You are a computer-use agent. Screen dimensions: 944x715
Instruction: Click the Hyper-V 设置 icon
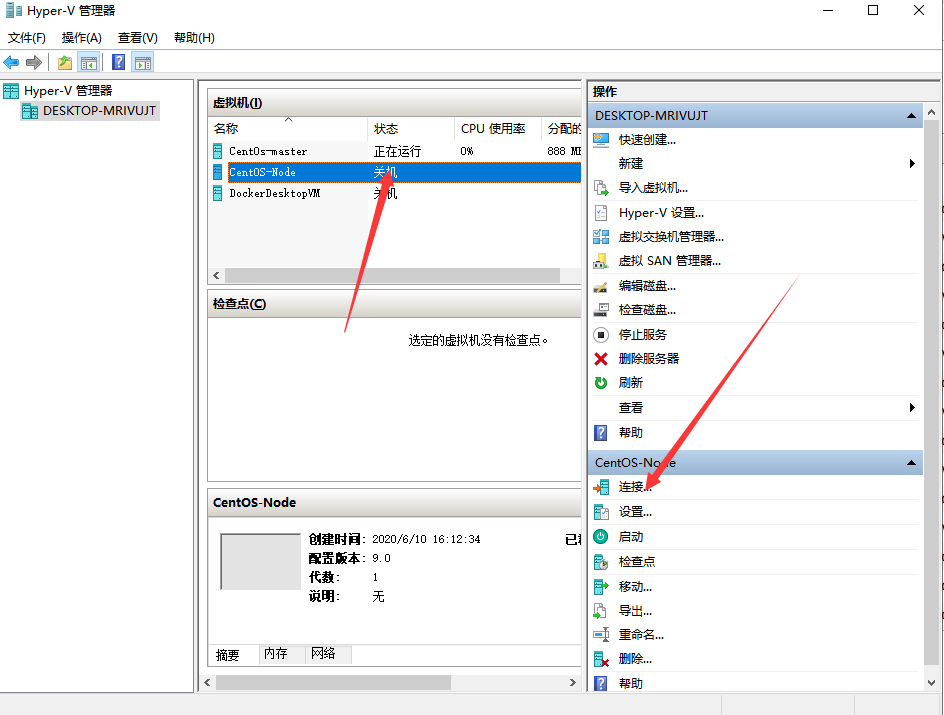601,213
